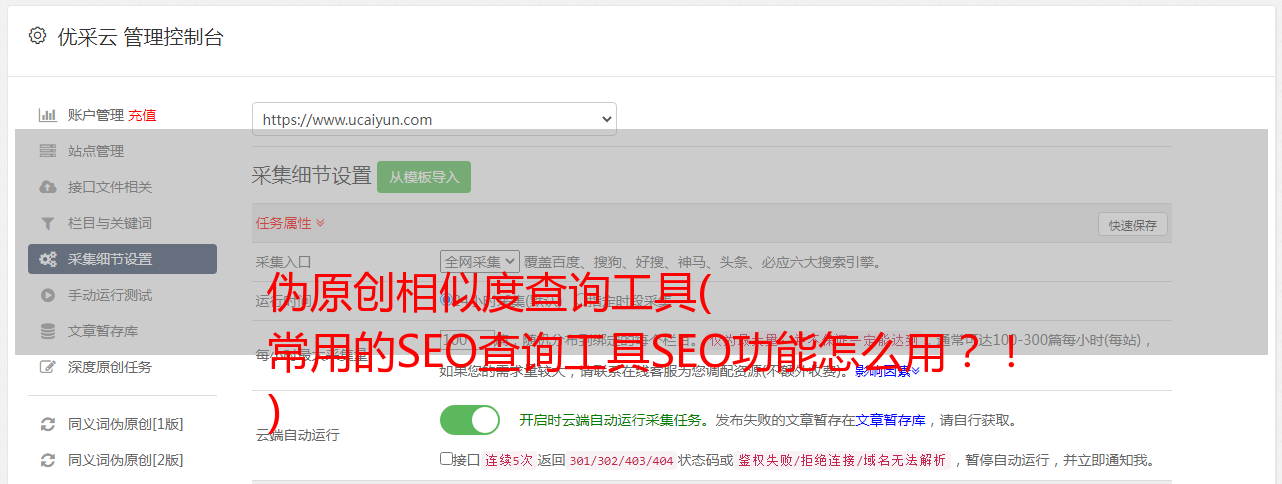Viewport: 1282px width, 484px height.
Task: Click the 采集细节设置 heading
Action: point(312,176)
